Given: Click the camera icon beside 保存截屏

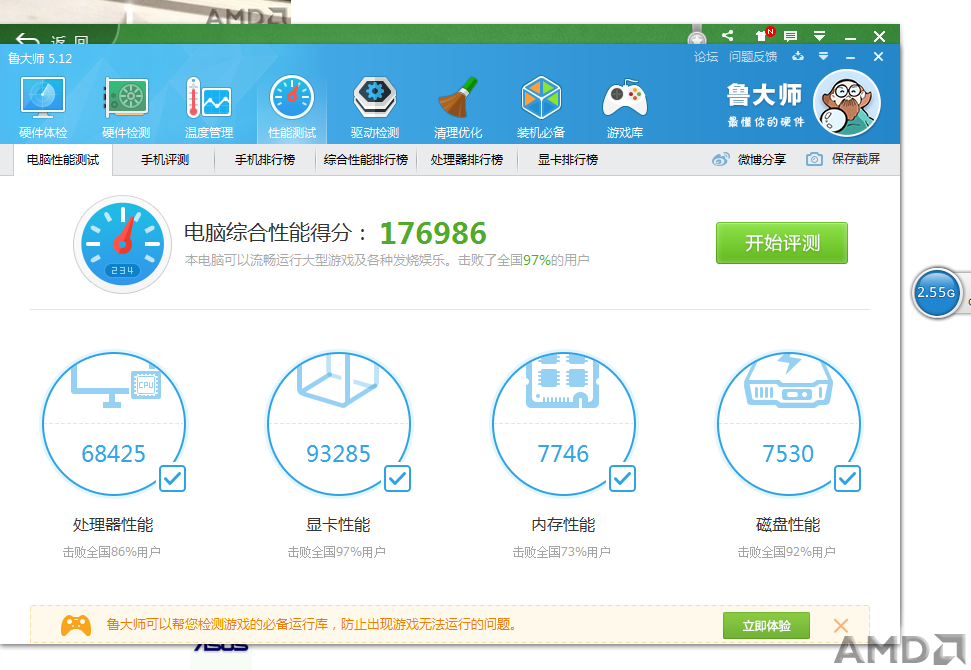Looking at the screenshot, I should coord(814,159).
